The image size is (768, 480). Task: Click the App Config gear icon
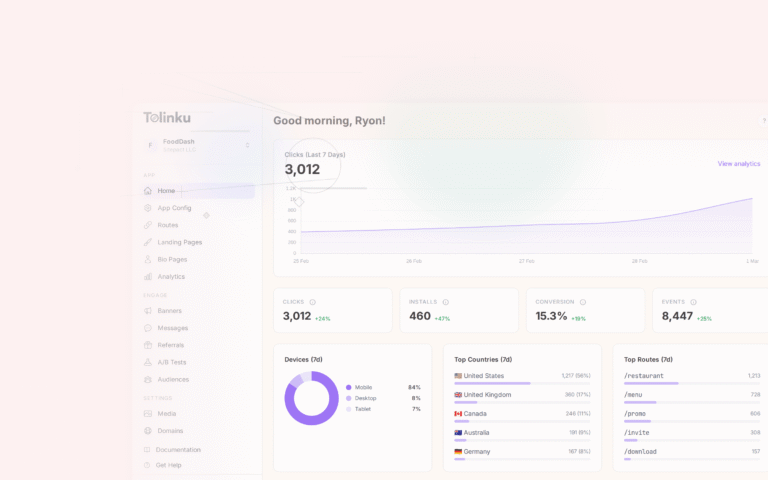(x=148, y=208)
